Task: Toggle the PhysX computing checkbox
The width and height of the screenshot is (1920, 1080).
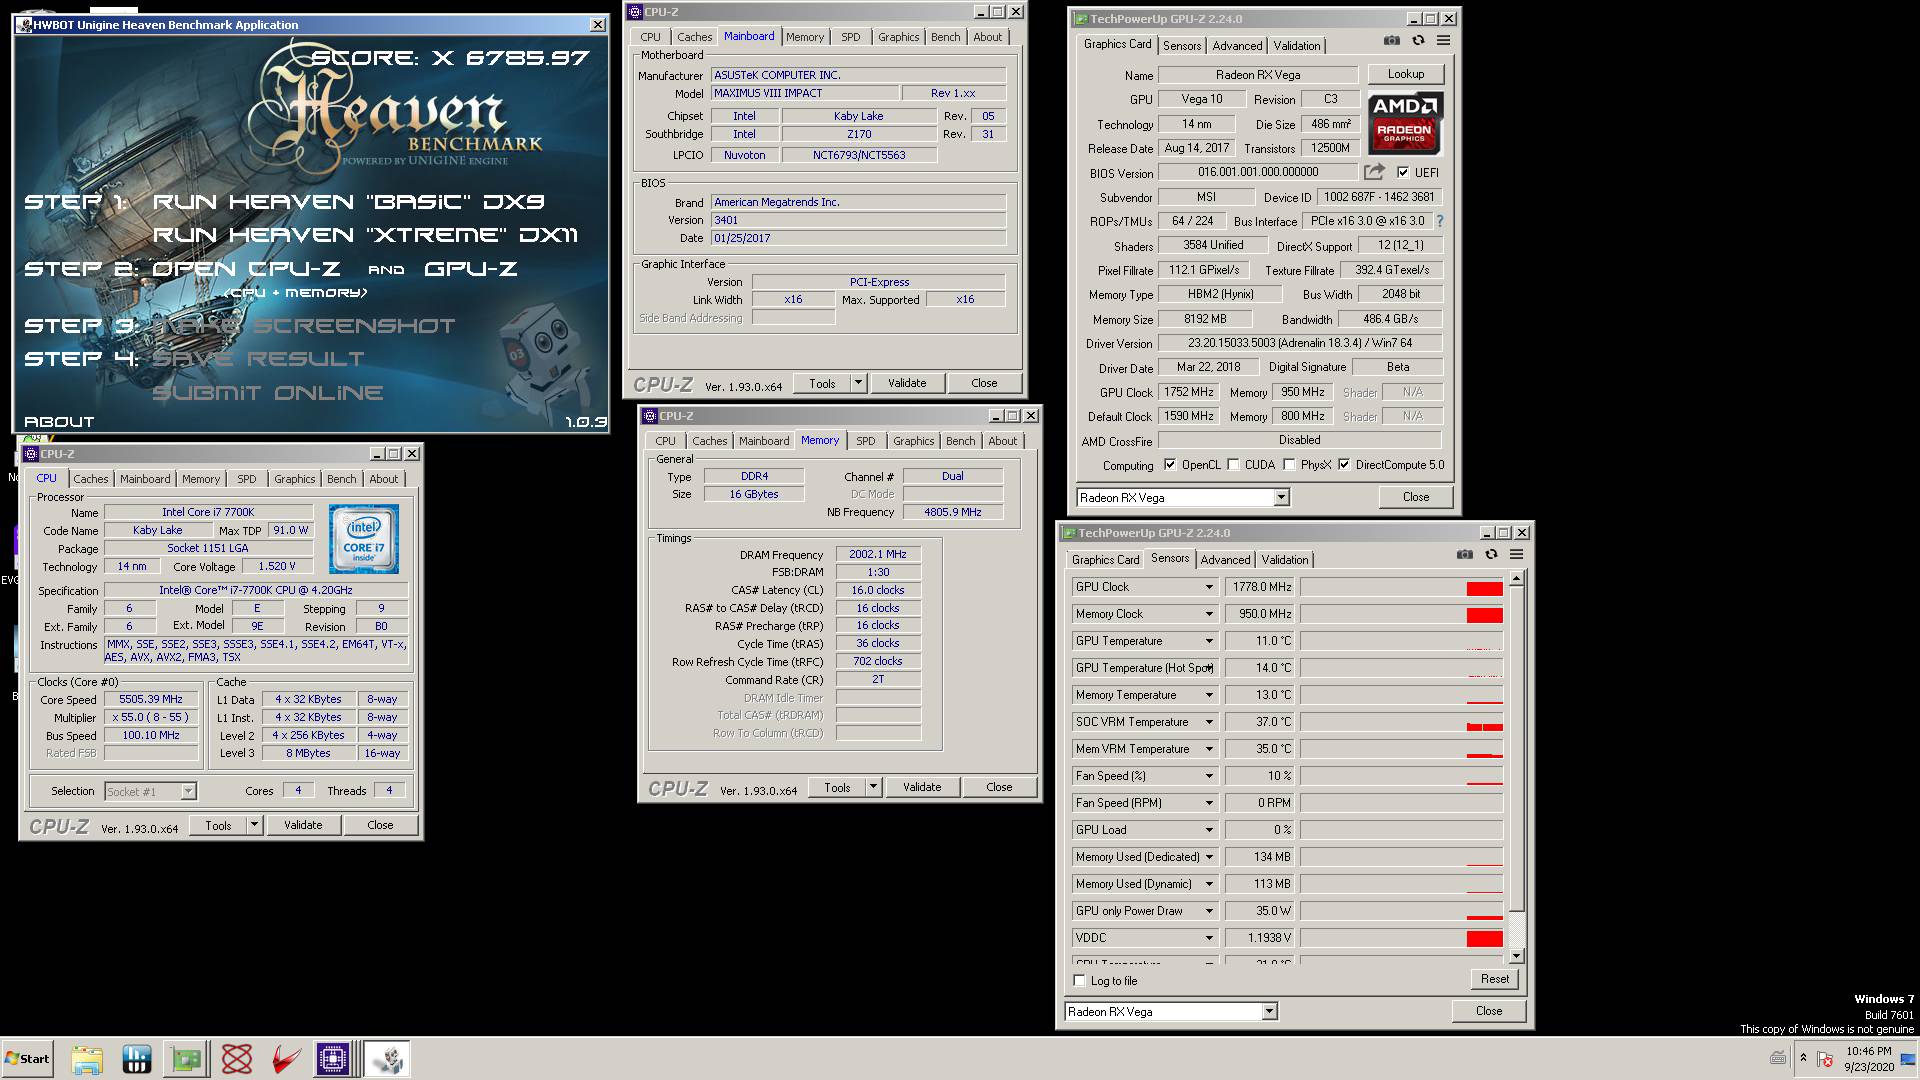Action: click(x=1289, y=465)
